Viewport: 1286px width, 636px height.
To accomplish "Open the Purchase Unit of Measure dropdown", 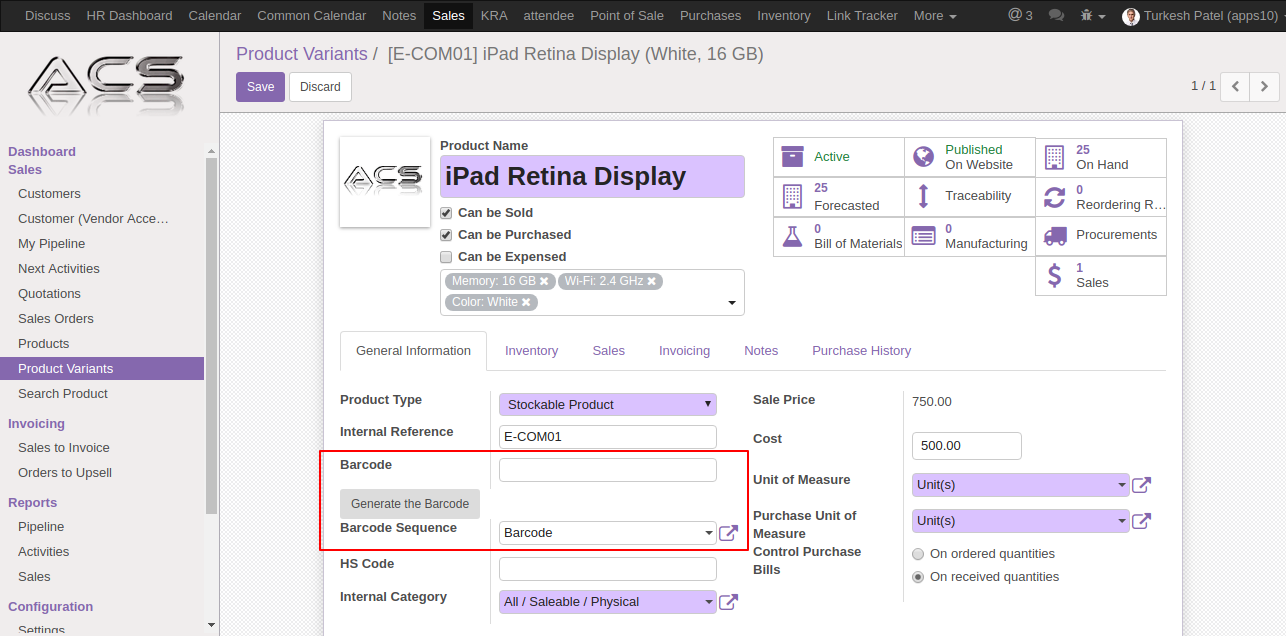I will pyautogui.click(x=1020, y=521).
